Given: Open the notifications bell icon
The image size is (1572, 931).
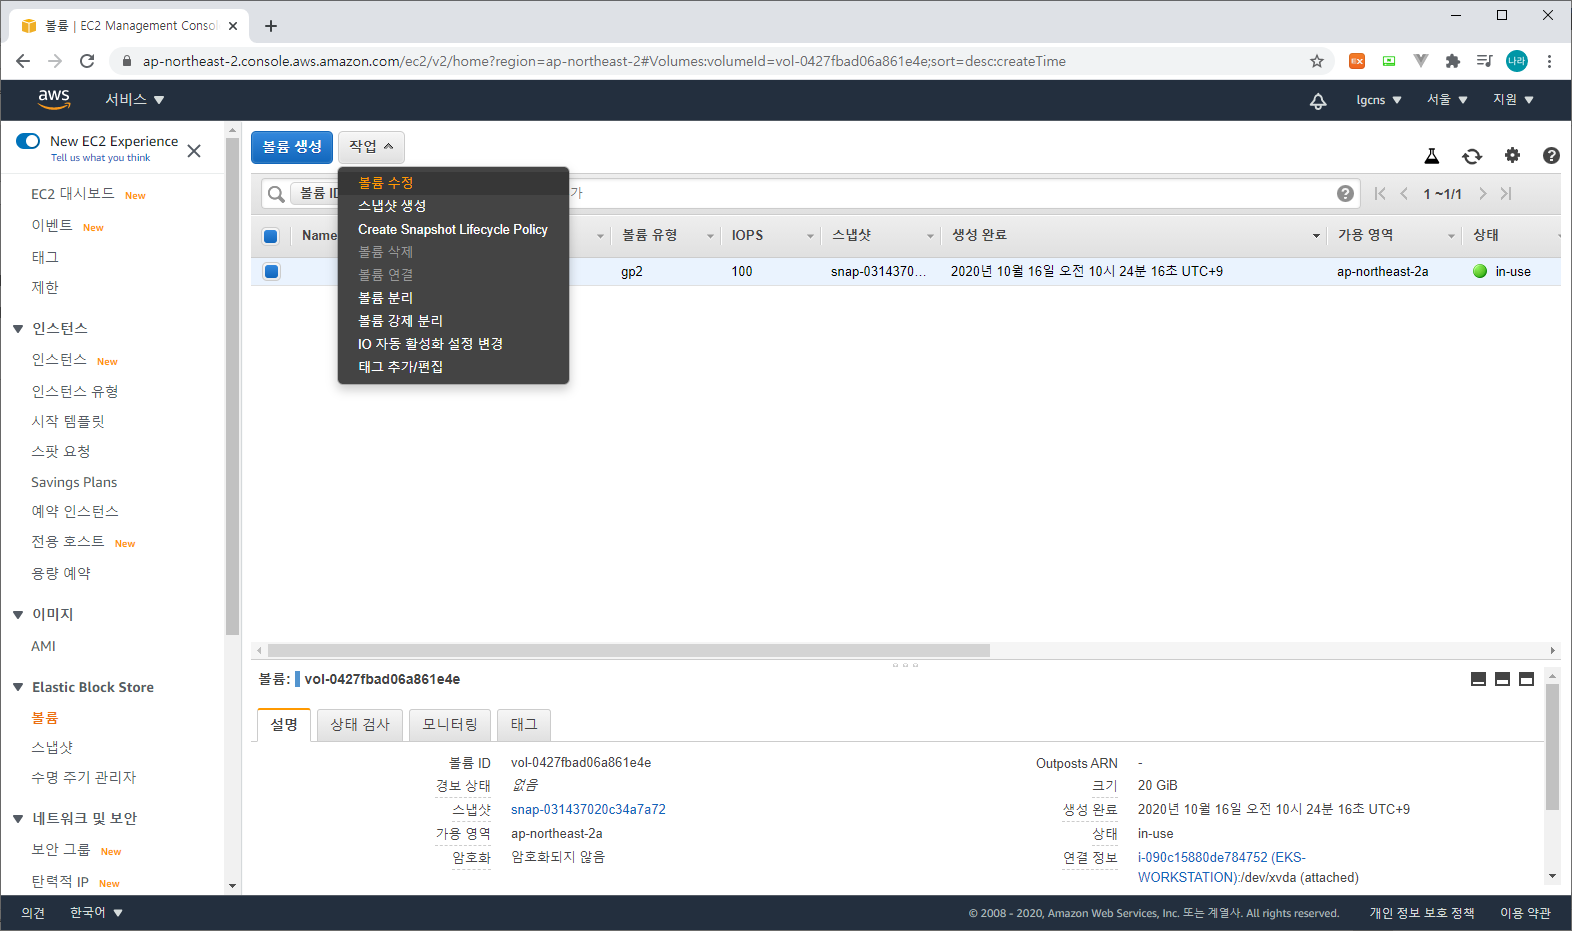Looking at the screenshot, I should [1318, 100].
